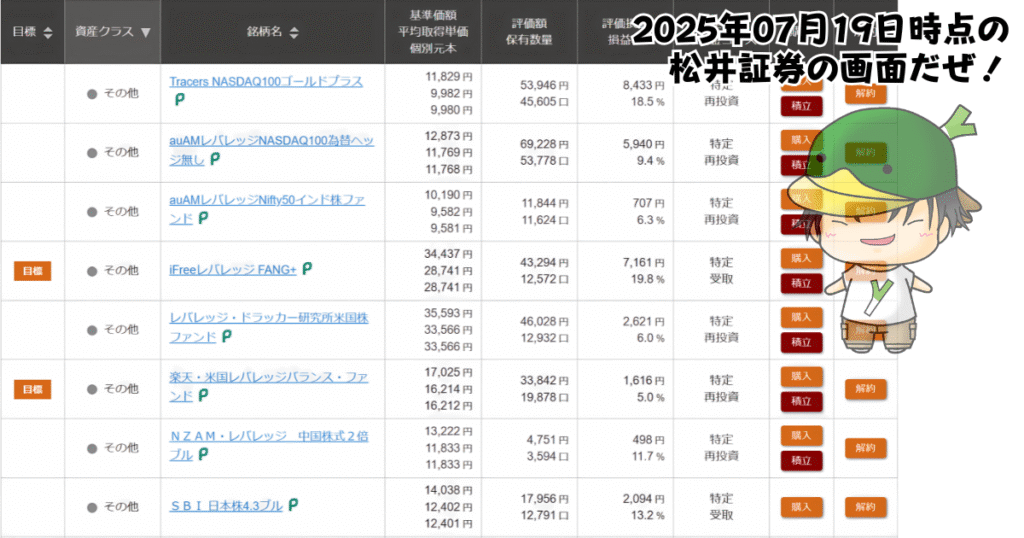Click the base price 14,038円

point(448,490)
